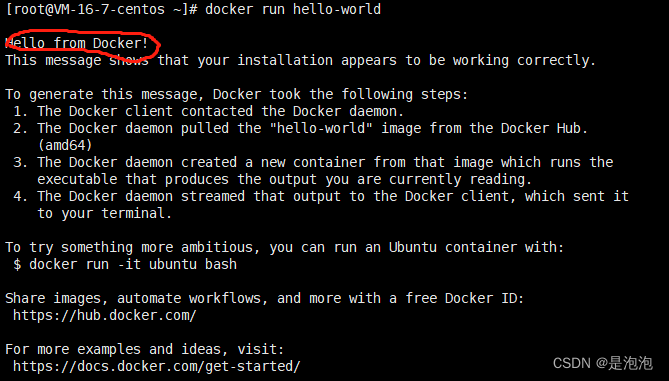Click the 'Share images, automate workflows' line

coord(265,298)
